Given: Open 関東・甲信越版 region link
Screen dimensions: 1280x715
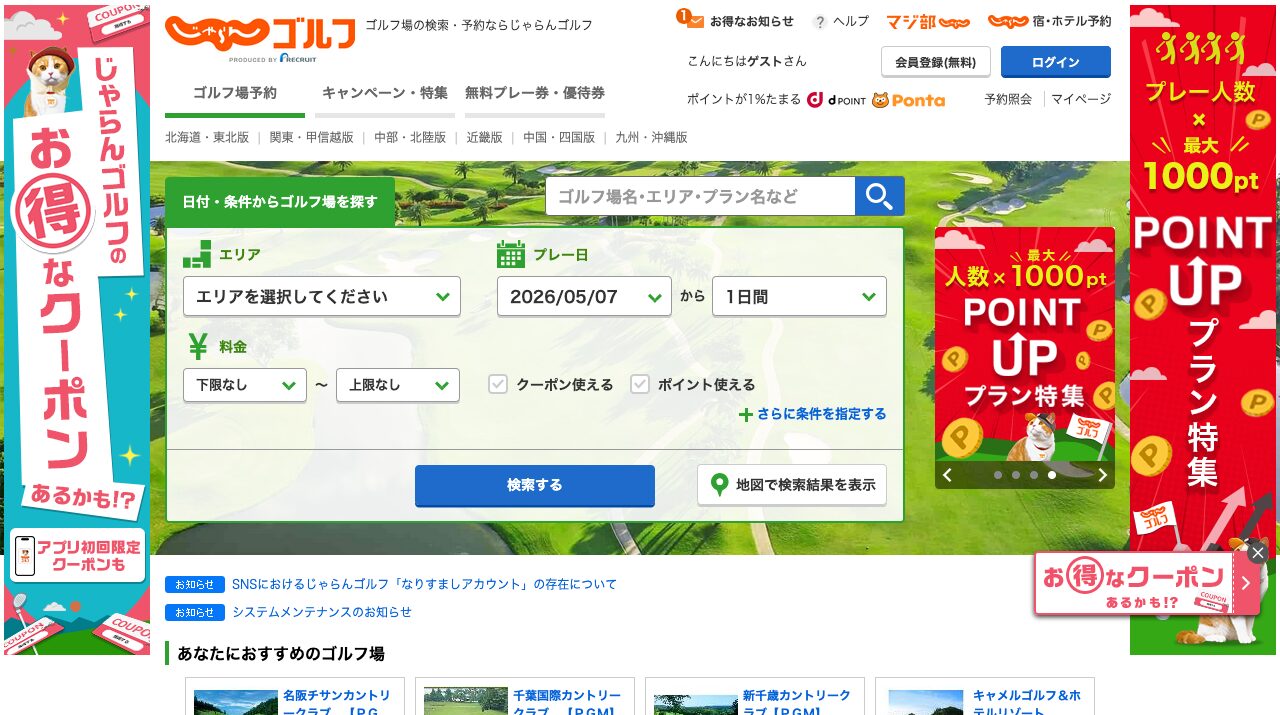Looking at the screenshot, I should (311, 138).
